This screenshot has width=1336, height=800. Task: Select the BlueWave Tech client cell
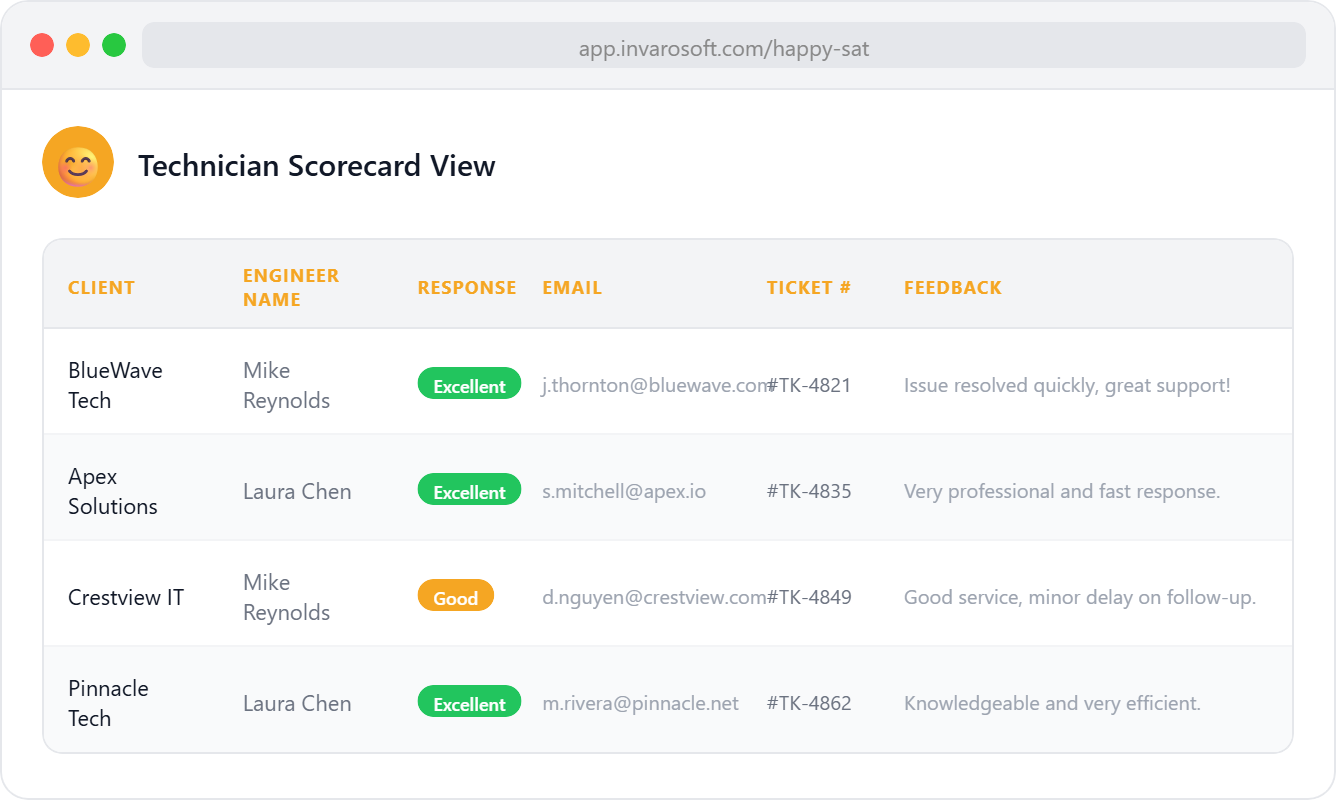pyautogui.click(x=115, y=385)
